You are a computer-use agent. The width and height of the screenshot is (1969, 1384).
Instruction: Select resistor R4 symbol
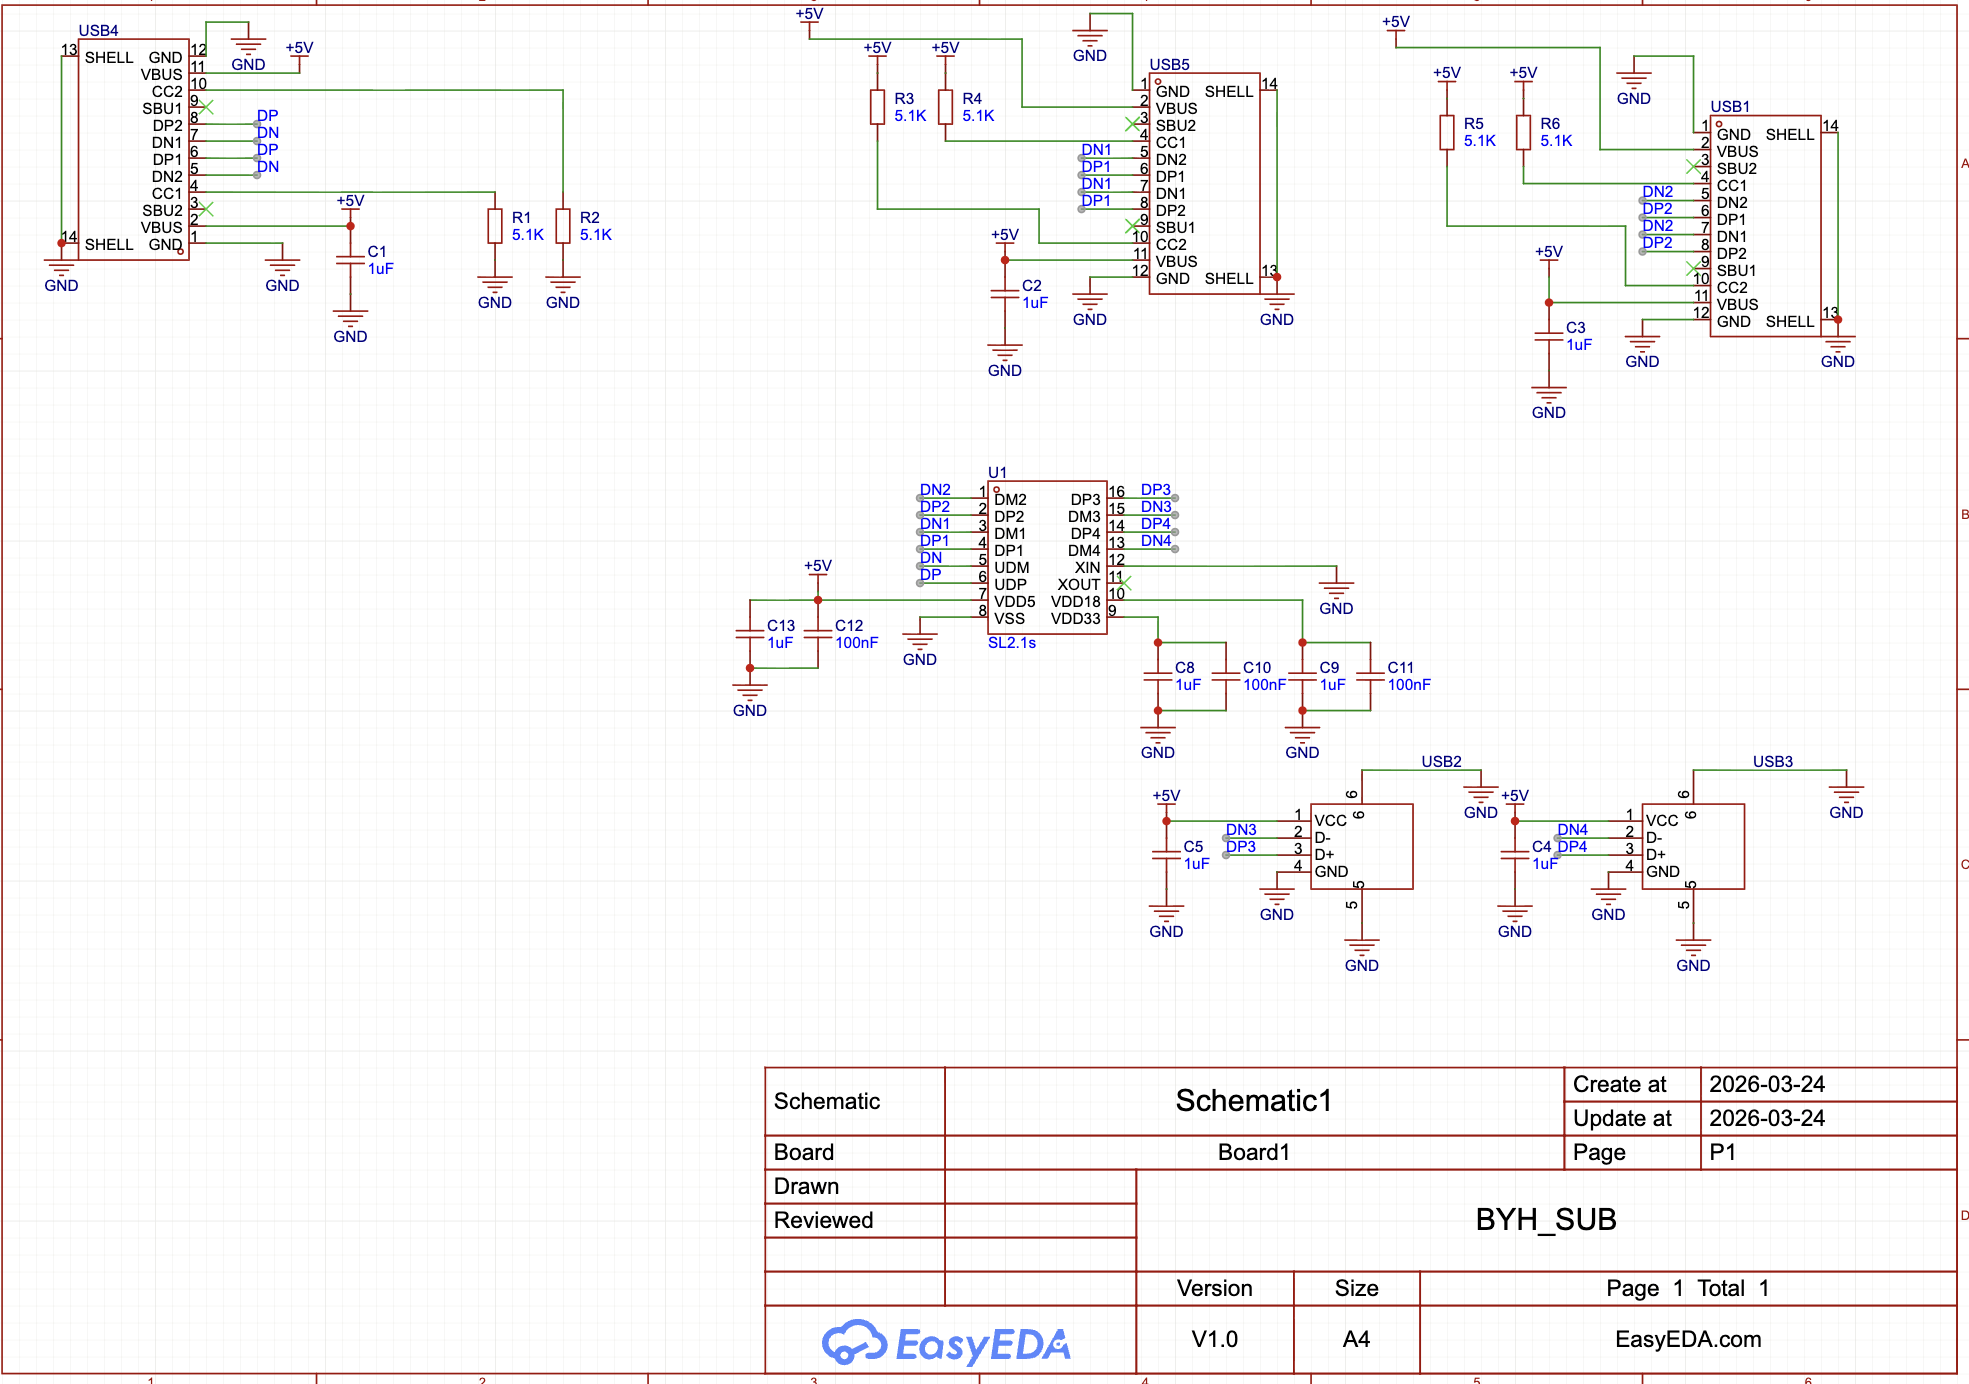(945, 107)
